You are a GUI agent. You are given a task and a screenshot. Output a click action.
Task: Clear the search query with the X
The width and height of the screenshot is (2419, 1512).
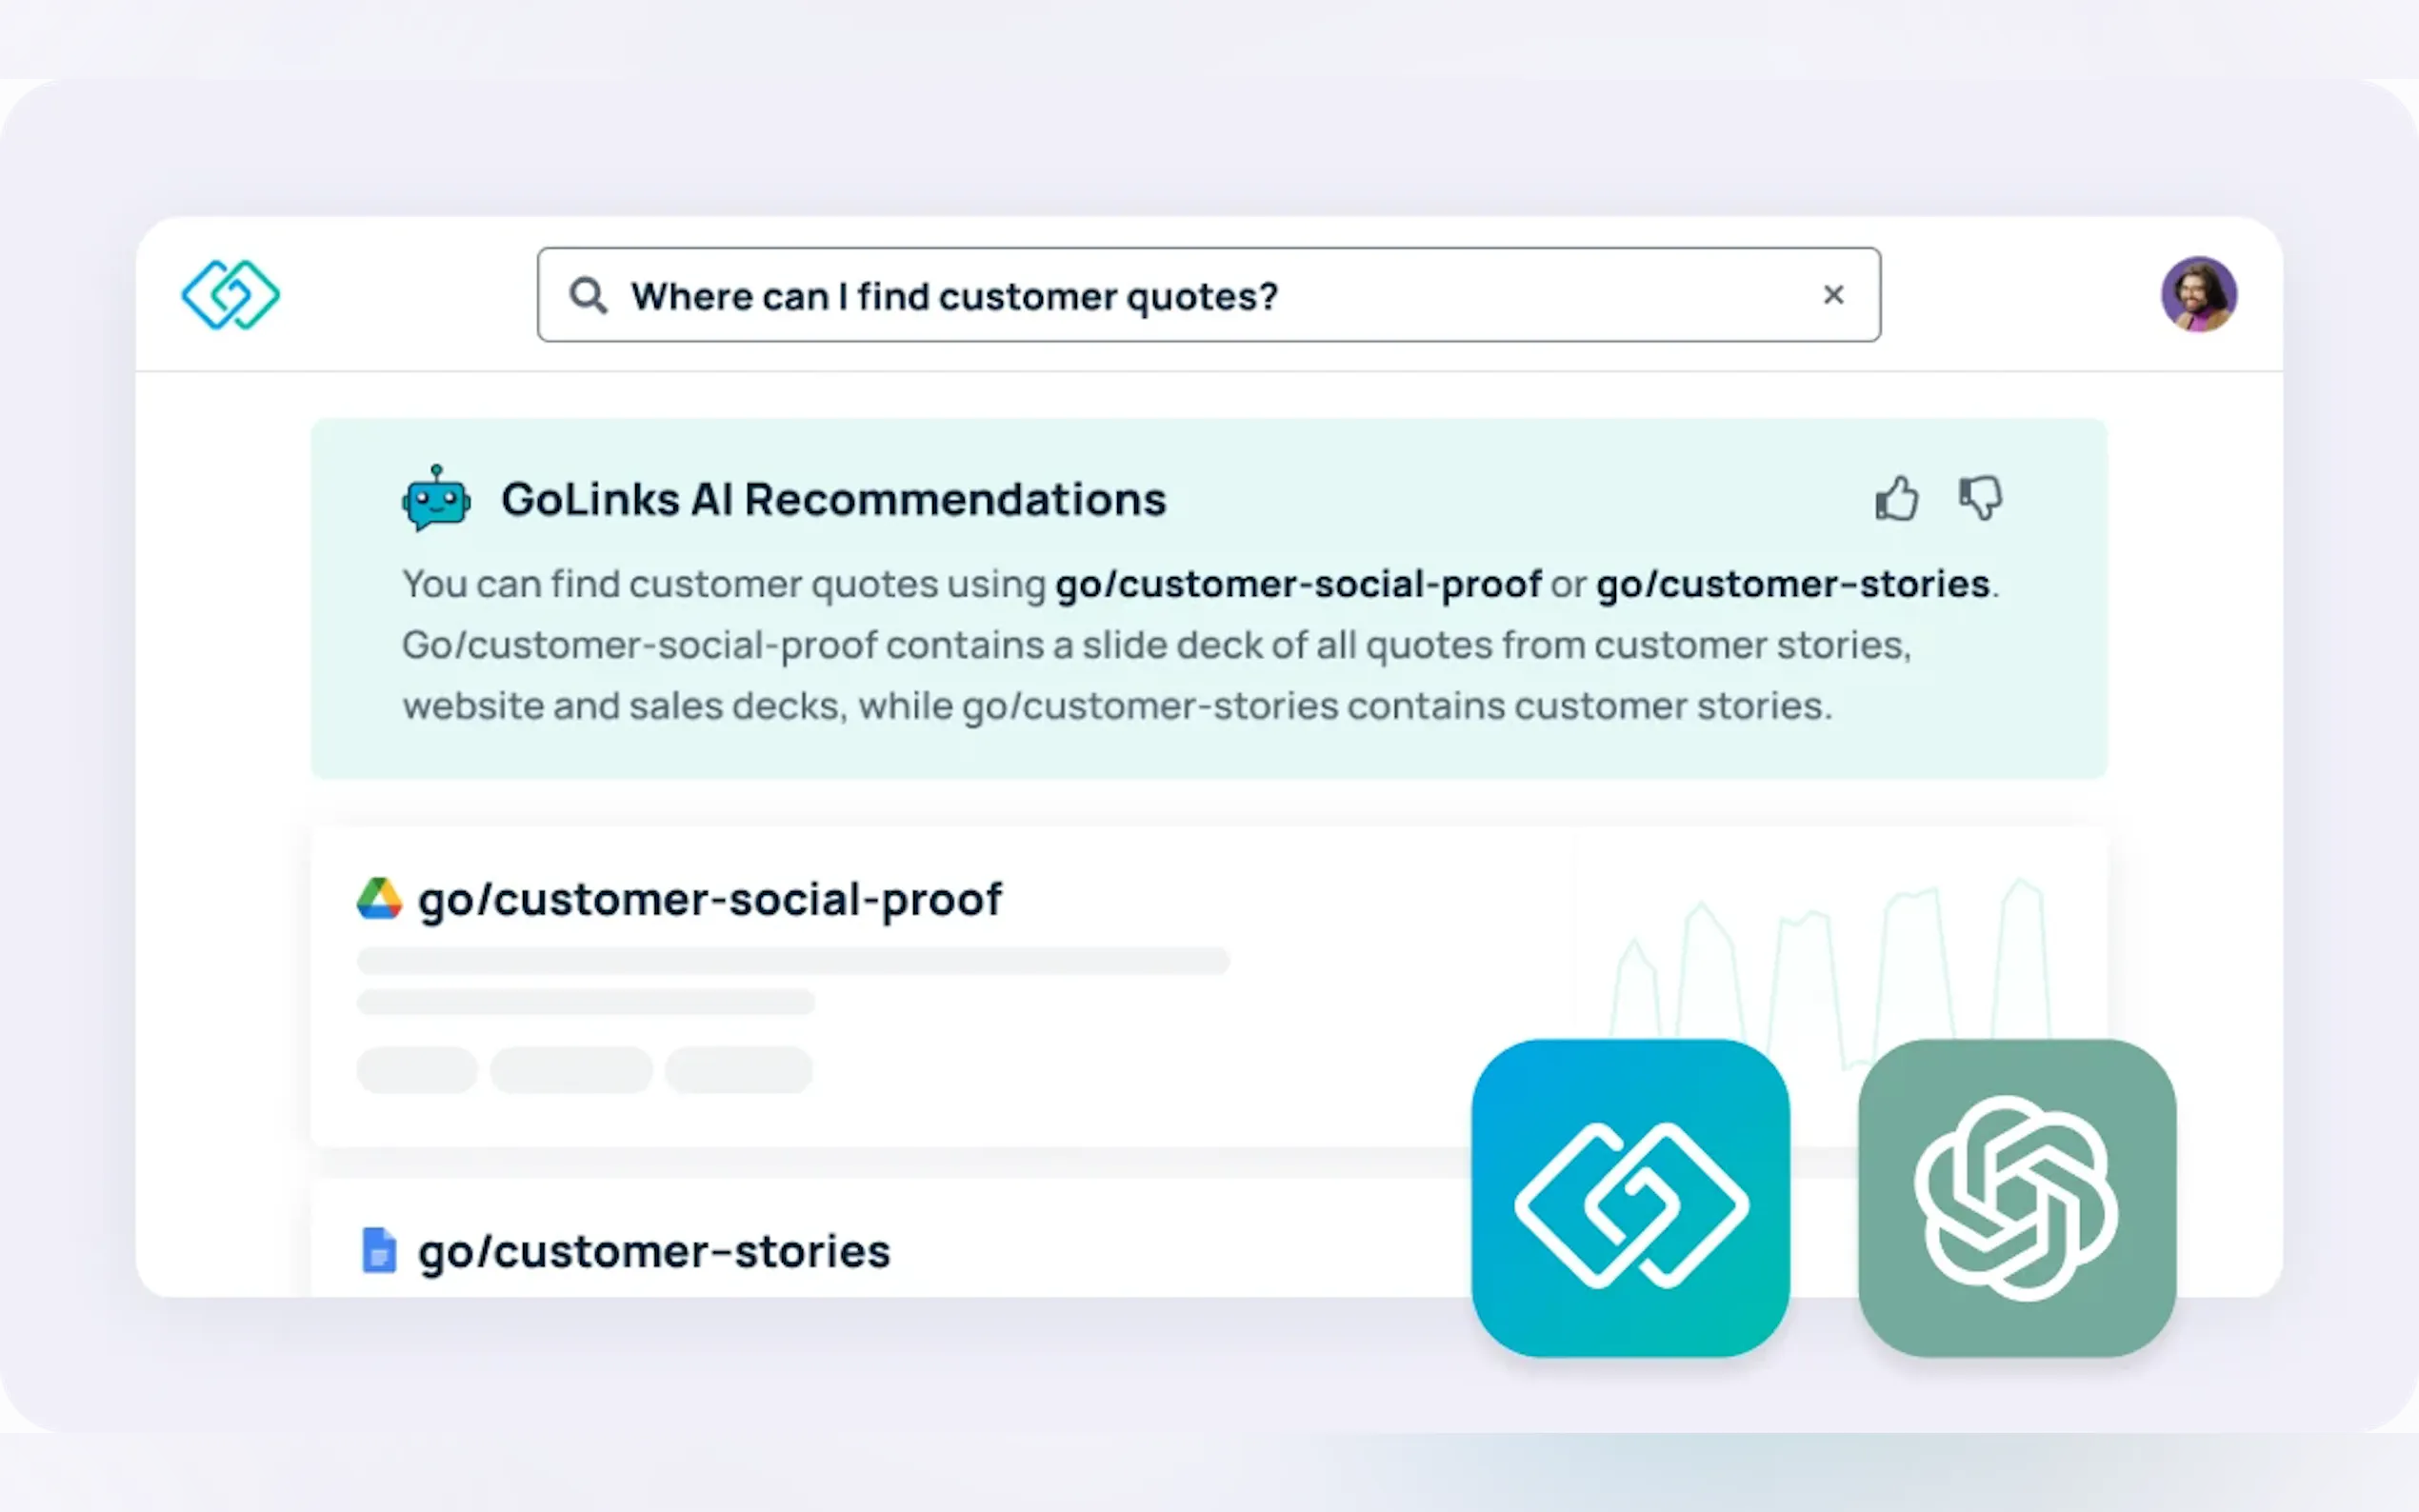point(1833,295)
